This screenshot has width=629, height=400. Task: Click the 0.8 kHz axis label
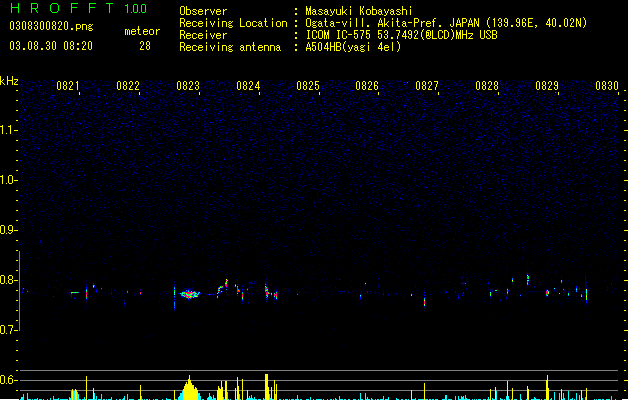pos(9,280)
